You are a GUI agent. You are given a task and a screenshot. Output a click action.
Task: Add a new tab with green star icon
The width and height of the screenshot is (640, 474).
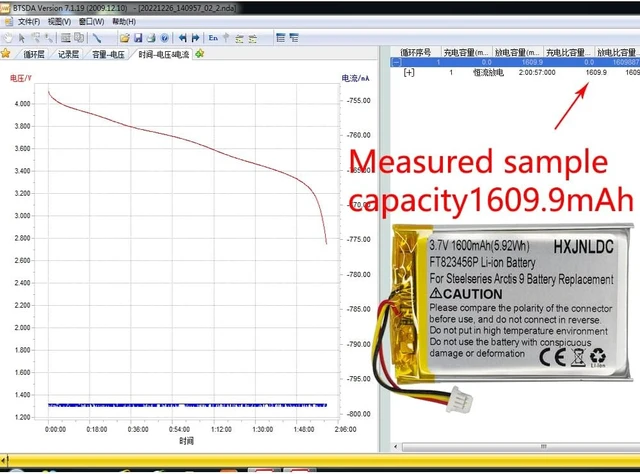[200, 53]
